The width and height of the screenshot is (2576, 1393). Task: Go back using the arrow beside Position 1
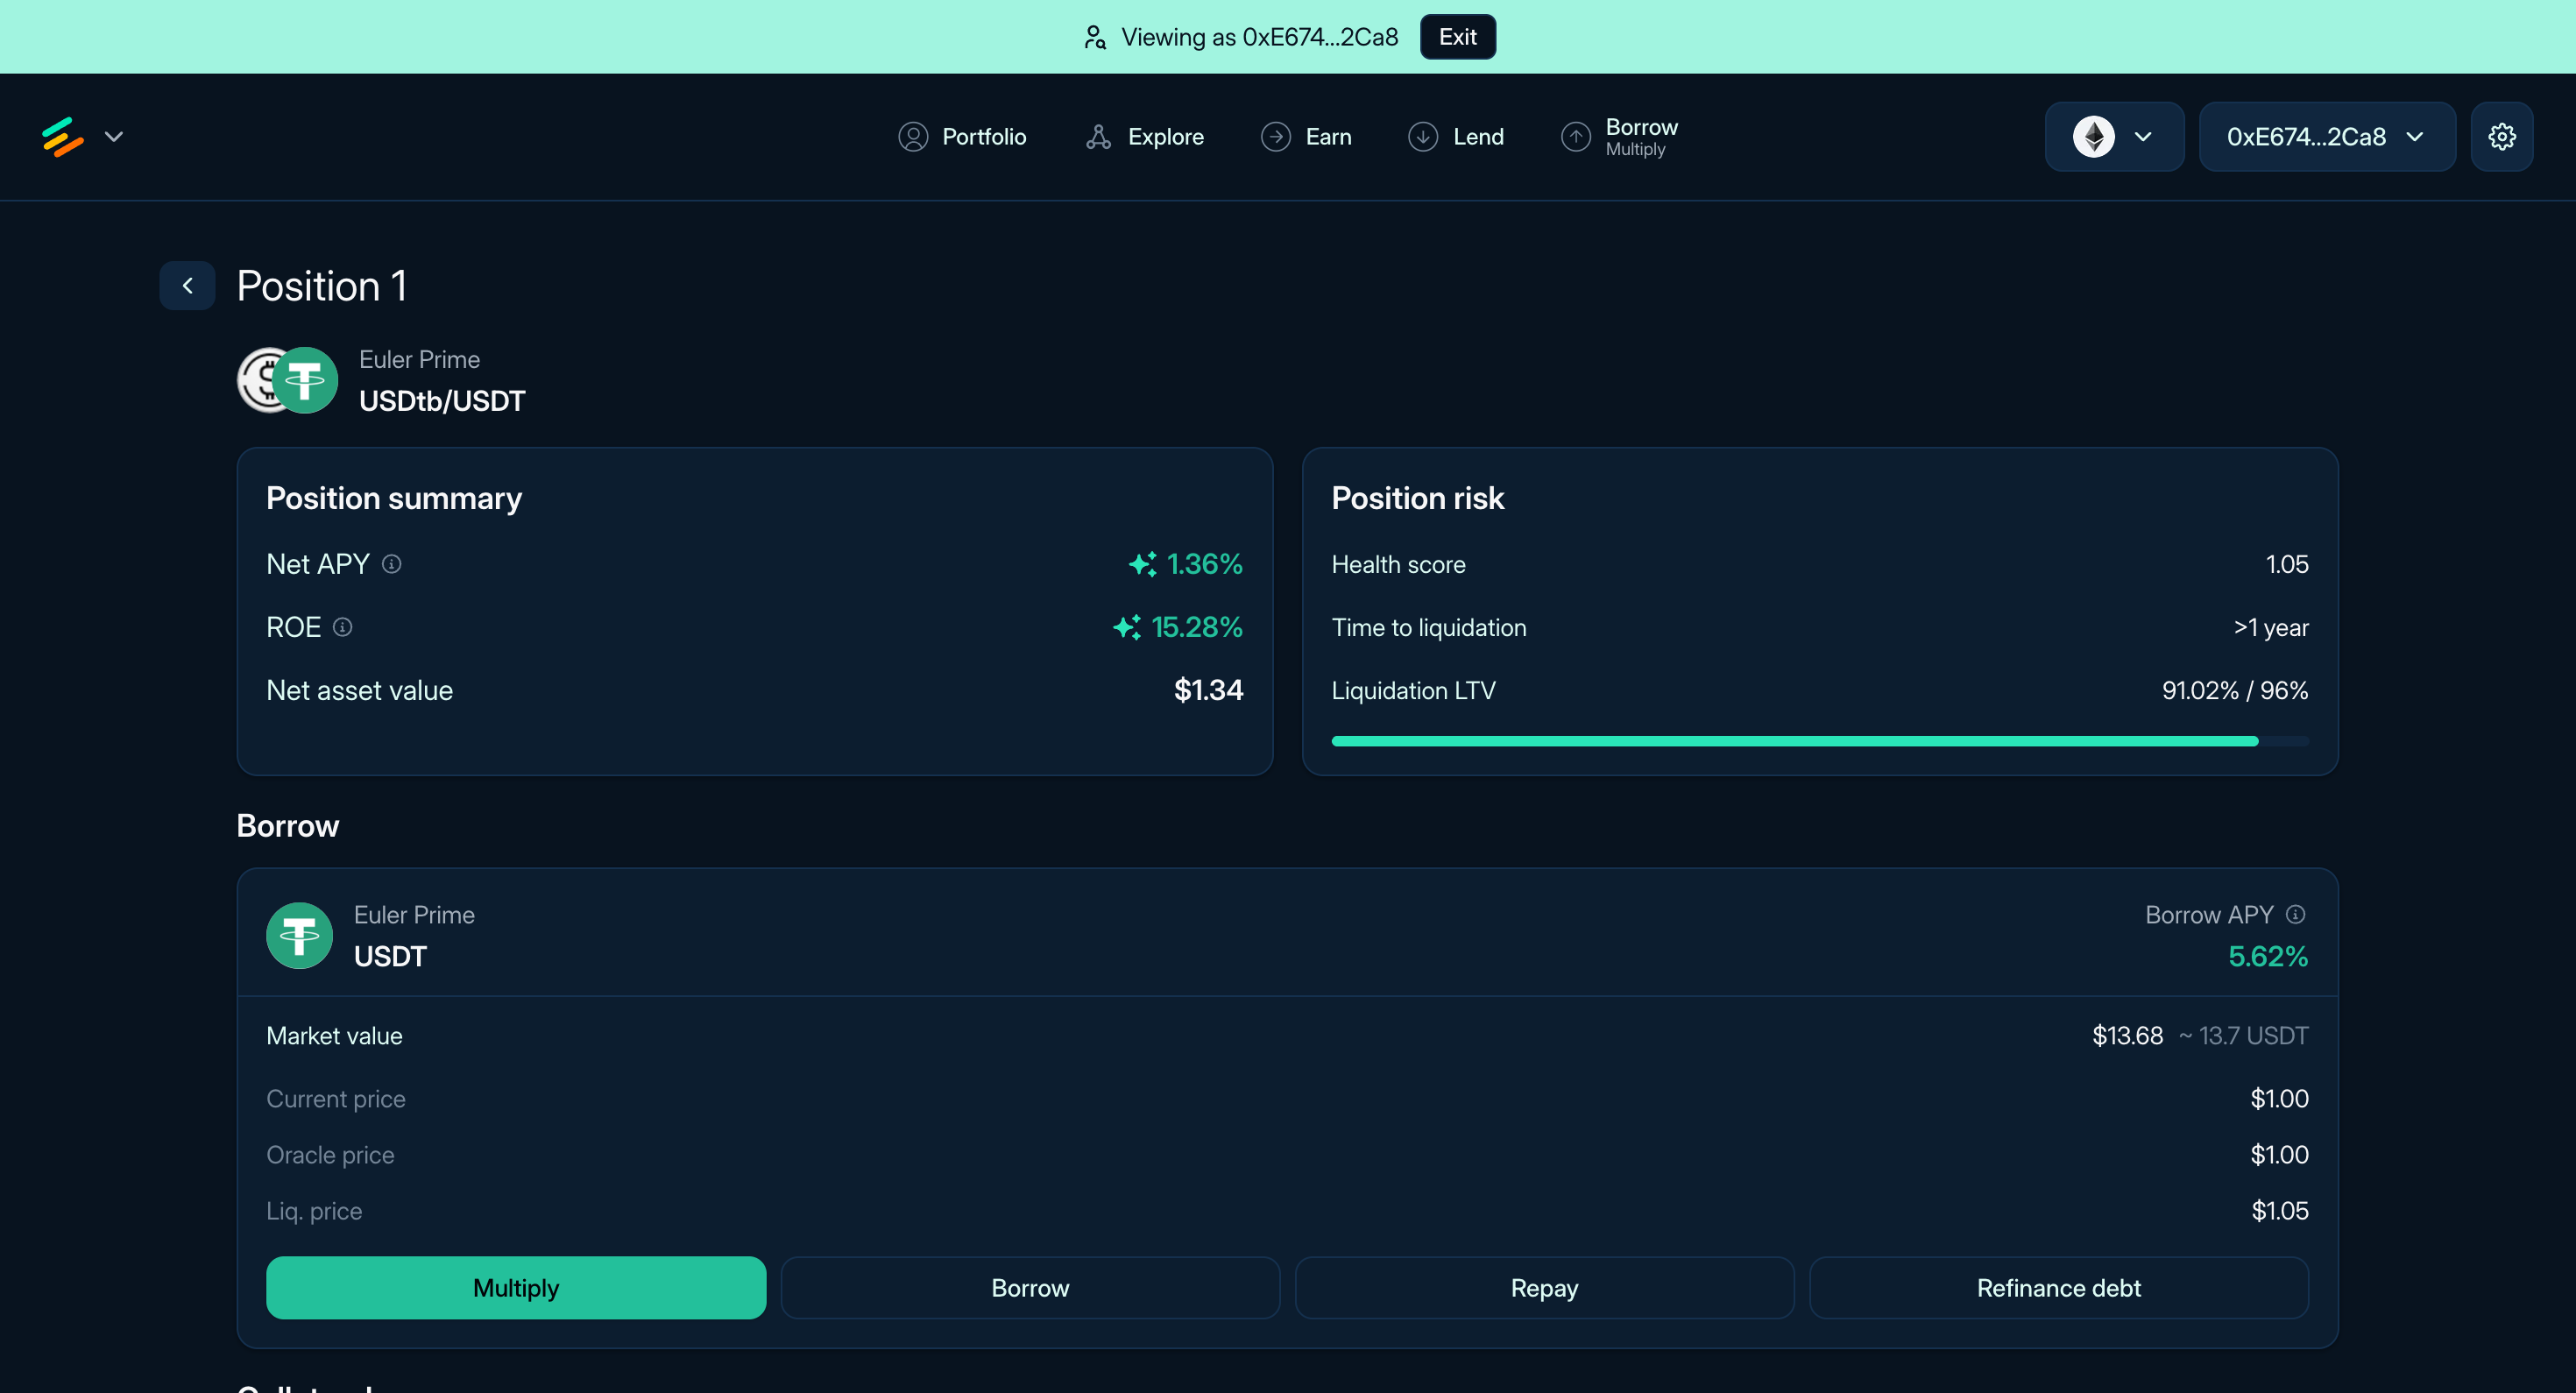point(187,286)
